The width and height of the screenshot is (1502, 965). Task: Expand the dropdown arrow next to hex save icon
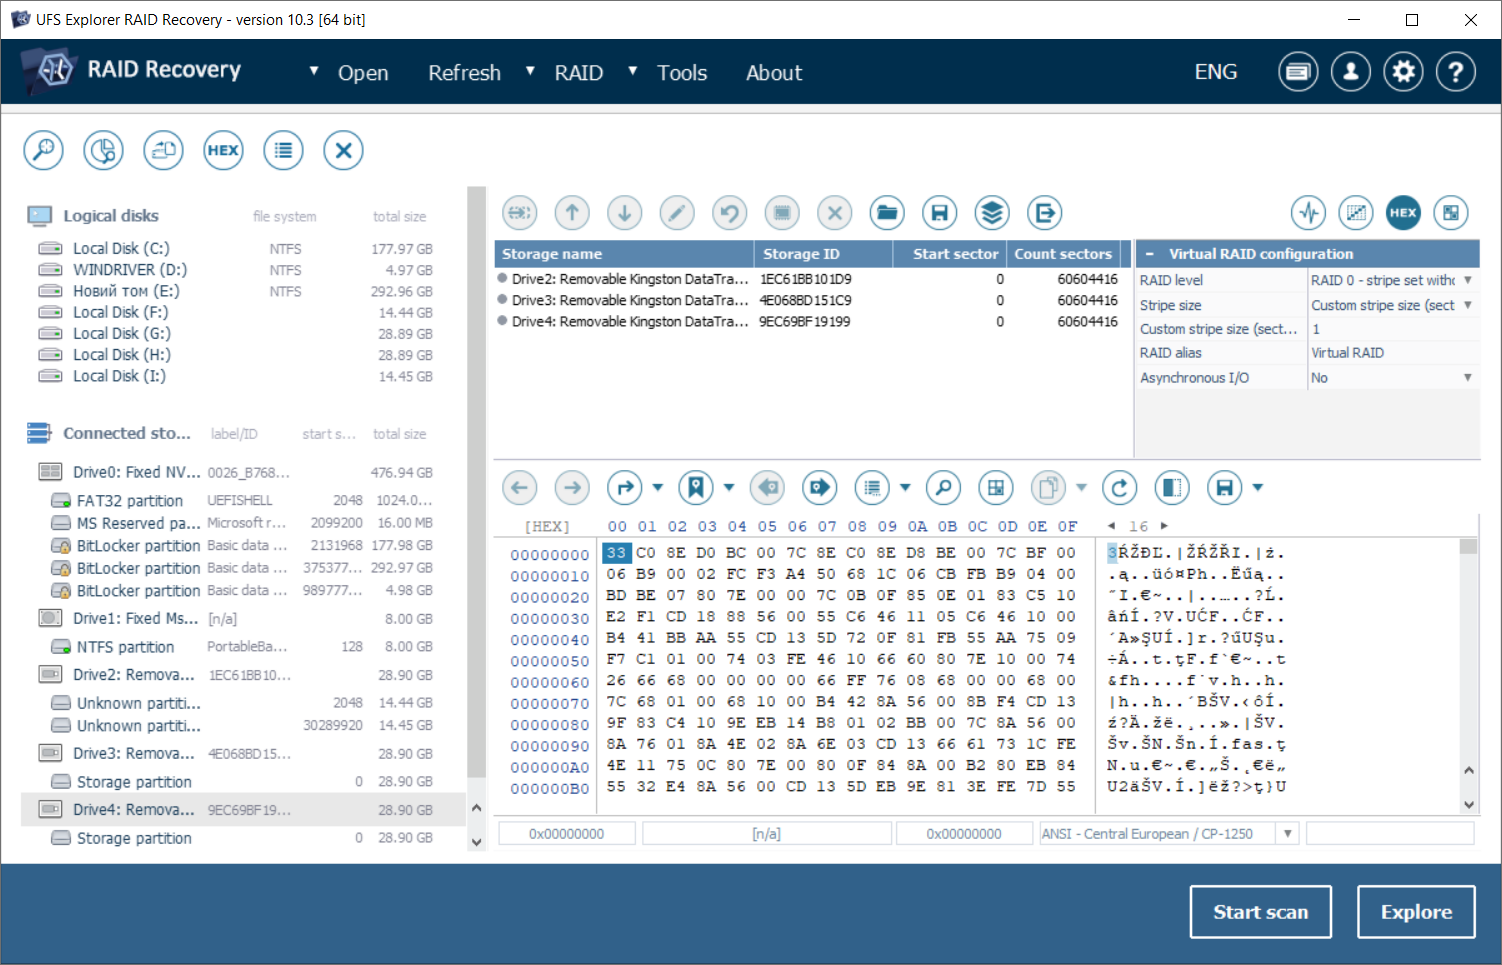[x=1258, y=488]
